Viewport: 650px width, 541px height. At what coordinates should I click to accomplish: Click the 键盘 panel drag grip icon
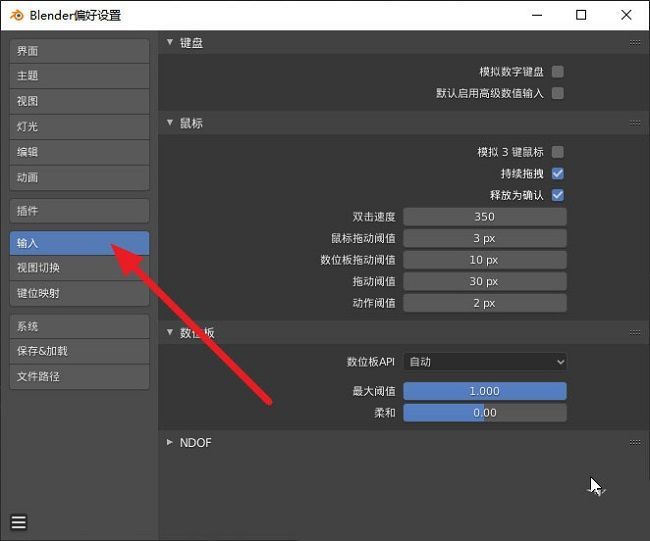pyautogui.click(x=635, y=43)
